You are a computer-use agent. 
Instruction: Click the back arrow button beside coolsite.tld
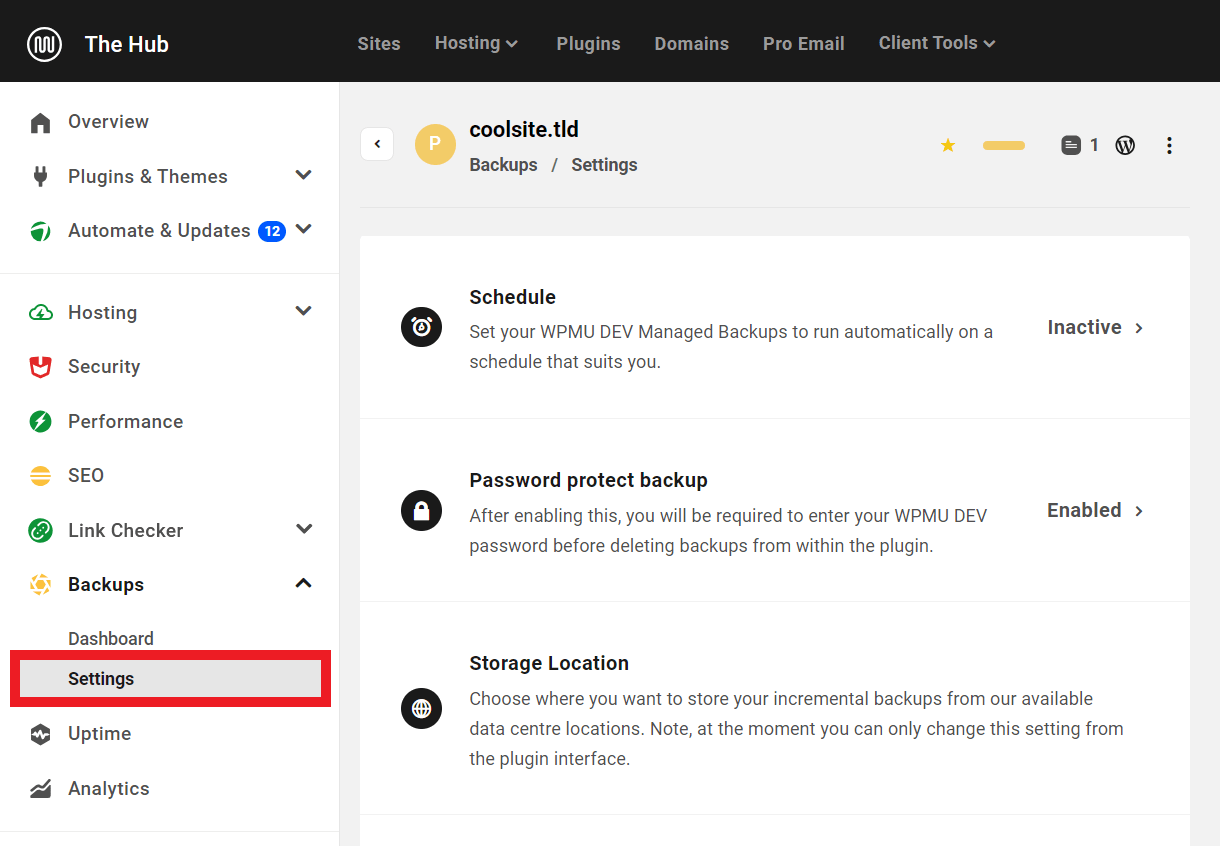click(x=377, y=144)
